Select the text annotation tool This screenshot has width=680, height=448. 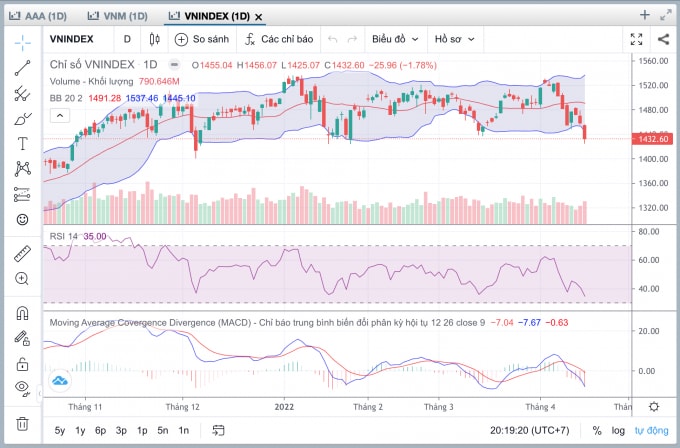click(23, 144)
